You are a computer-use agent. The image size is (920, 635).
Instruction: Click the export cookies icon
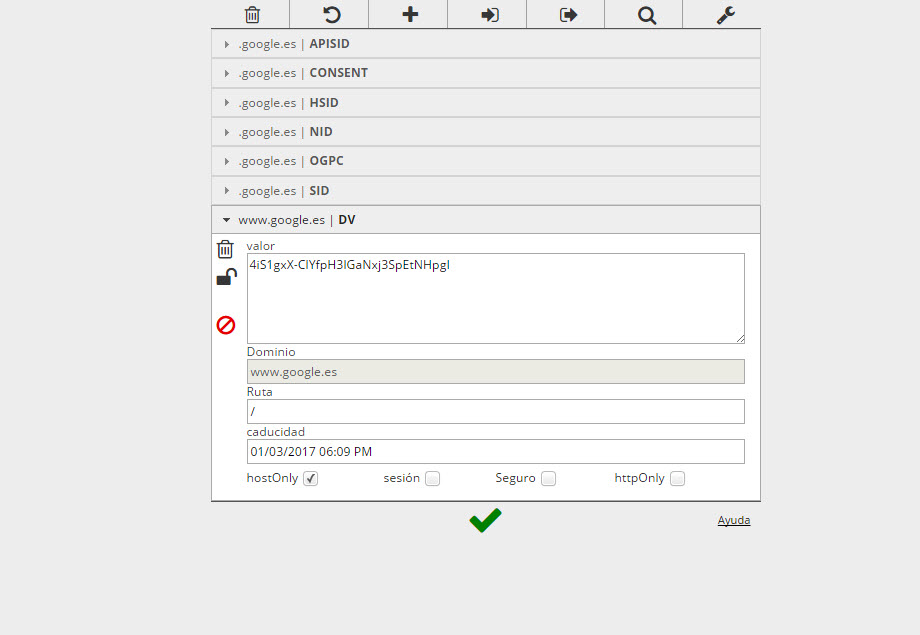click(568, 15)
